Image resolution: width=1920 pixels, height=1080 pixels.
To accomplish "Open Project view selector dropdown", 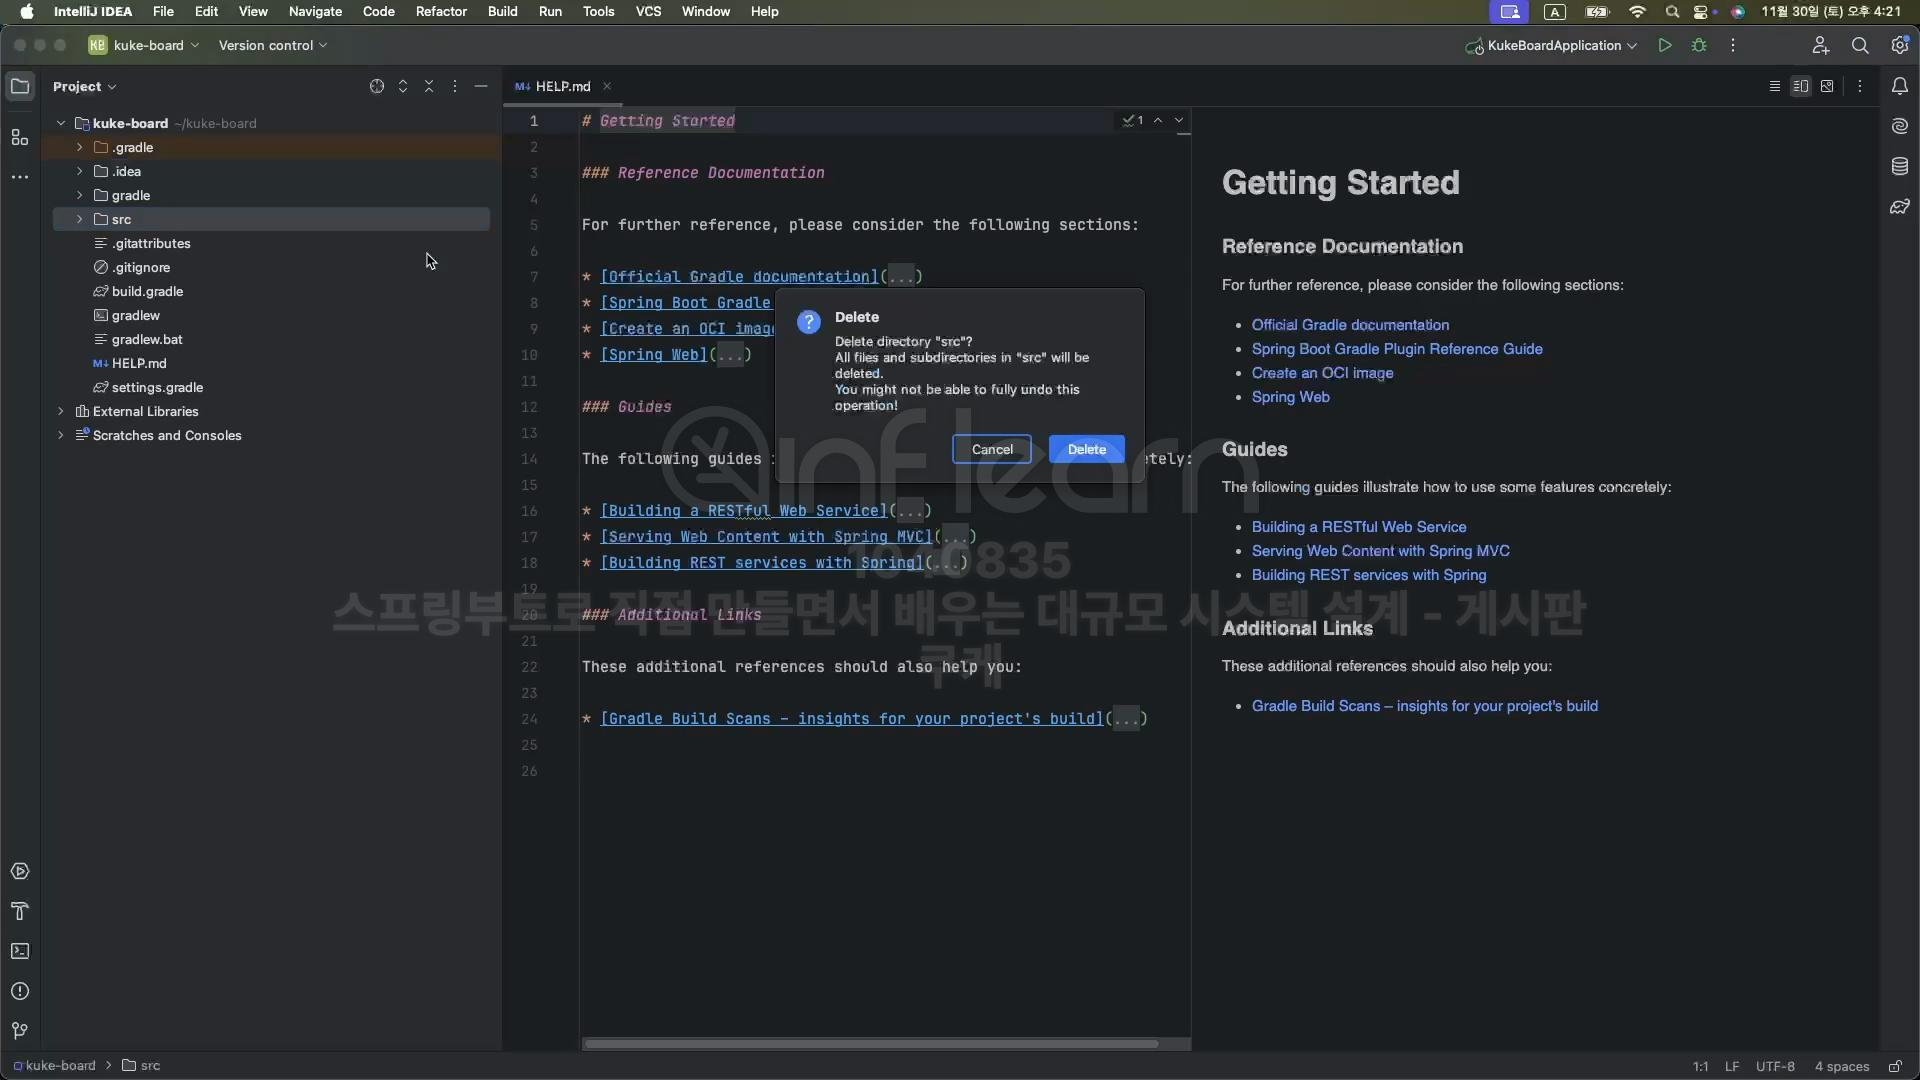I will tap(85, 86).
